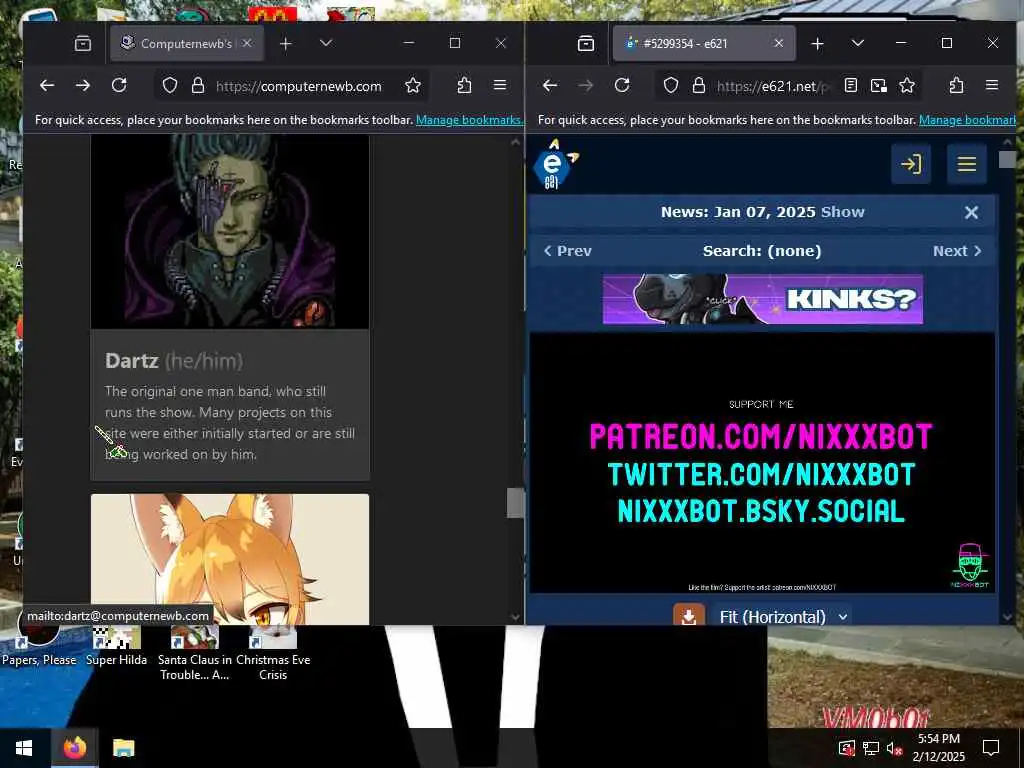Close the Computernewb's tab
1024x768 pixels.
(x=248, y=44)
